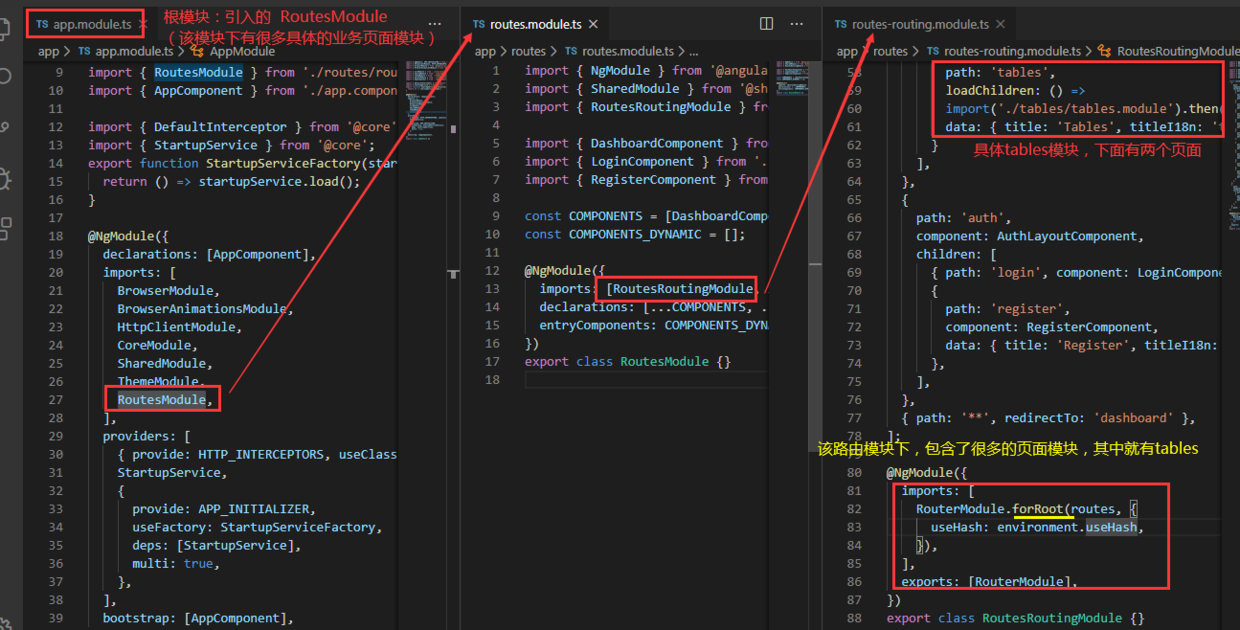
Task: Click the split editor icon beside routes.module.ts
Action: point(766,23)
